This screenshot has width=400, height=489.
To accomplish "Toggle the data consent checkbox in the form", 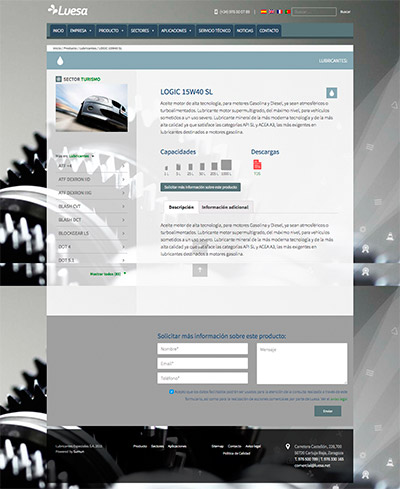I will 171,392.
